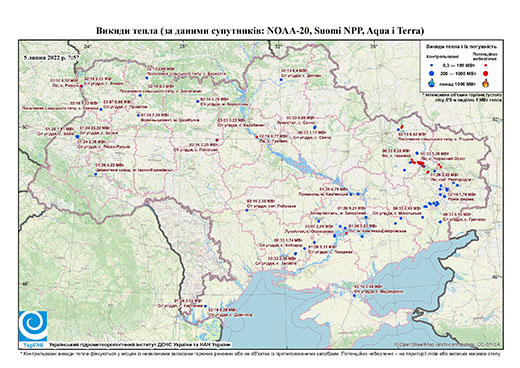This screenshot has width=520, height=368.
Task: Click the 'Промзона, м. Кам'янське' label
Action: [x=323, y=194]
